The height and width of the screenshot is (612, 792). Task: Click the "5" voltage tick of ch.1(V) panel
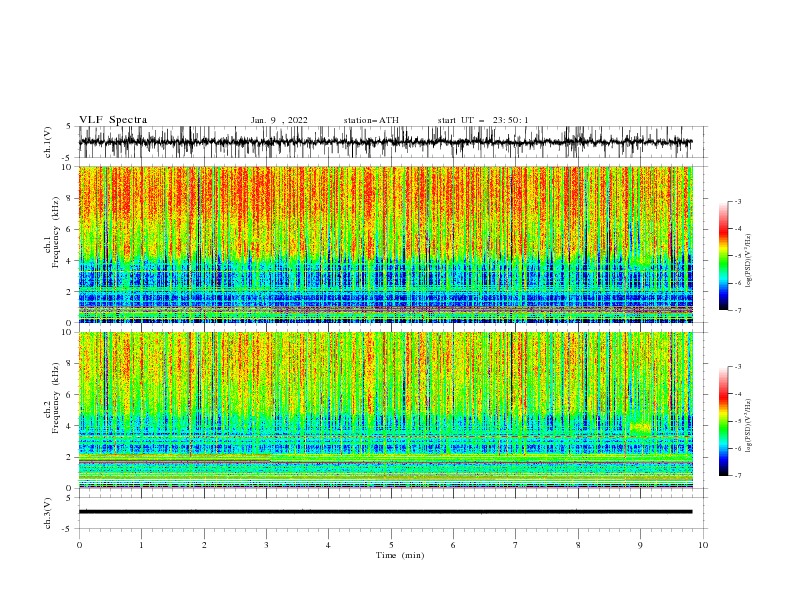point(69,126)
